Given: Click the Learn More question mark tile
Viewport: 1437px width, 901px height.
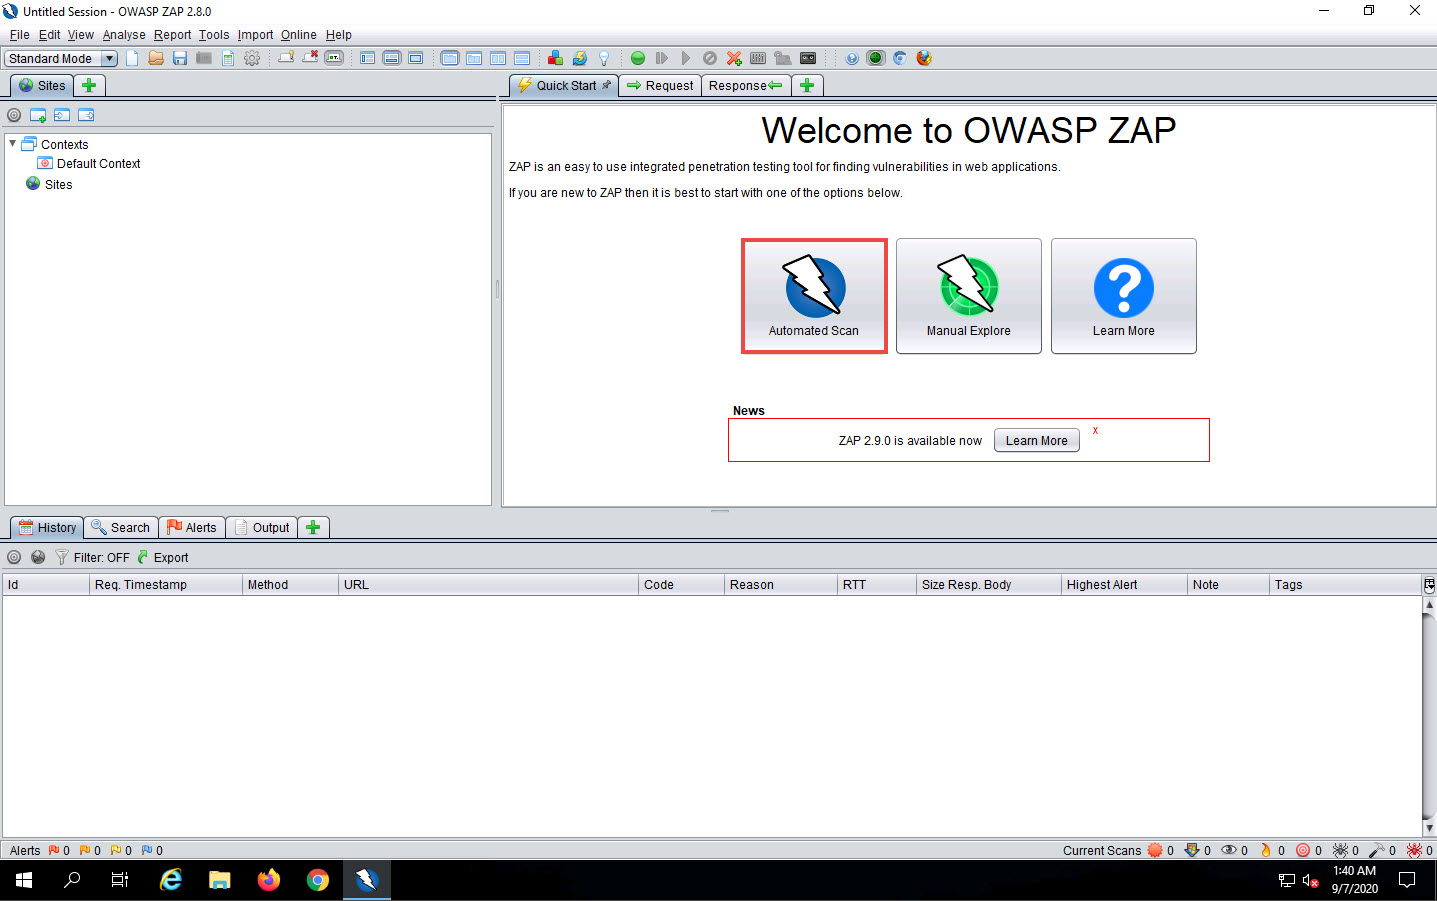Looking at the screenshot, I should pos(1123,296).
